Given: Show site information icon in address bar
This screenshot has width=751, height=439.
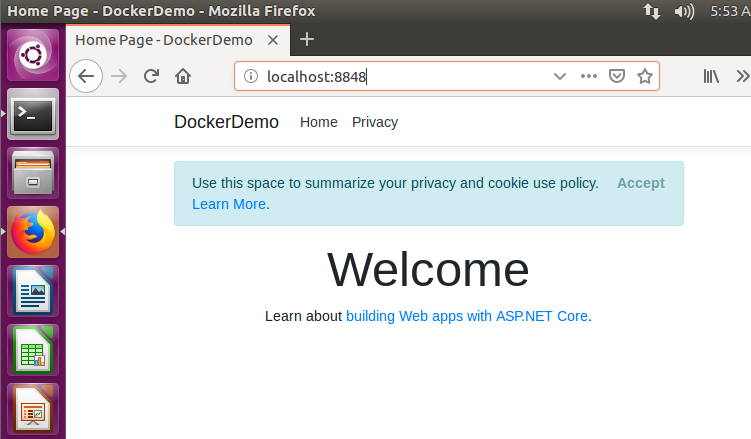Looking at the screenshot, I should point(251,76).
